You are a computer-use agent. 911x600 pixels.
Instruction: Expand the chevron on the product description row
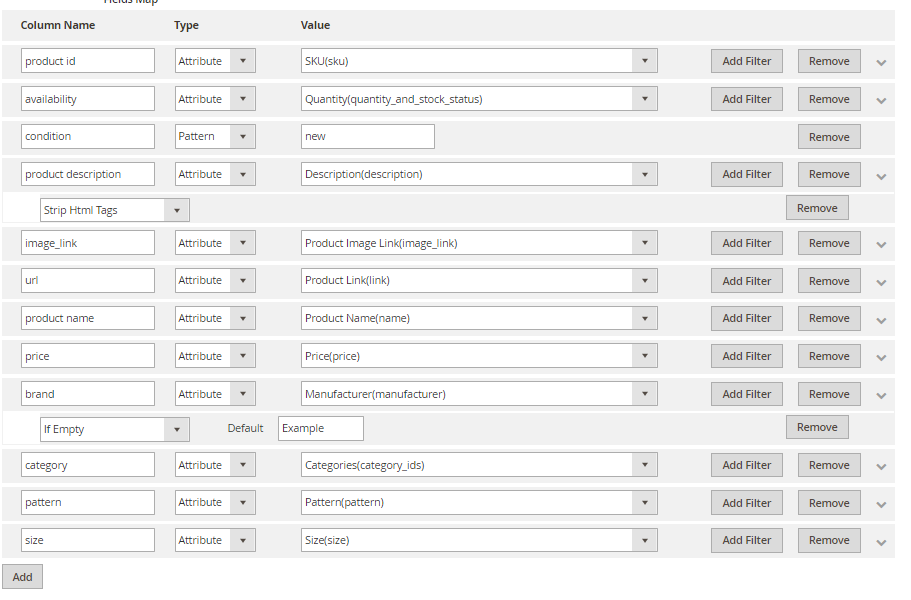(881, 176)
